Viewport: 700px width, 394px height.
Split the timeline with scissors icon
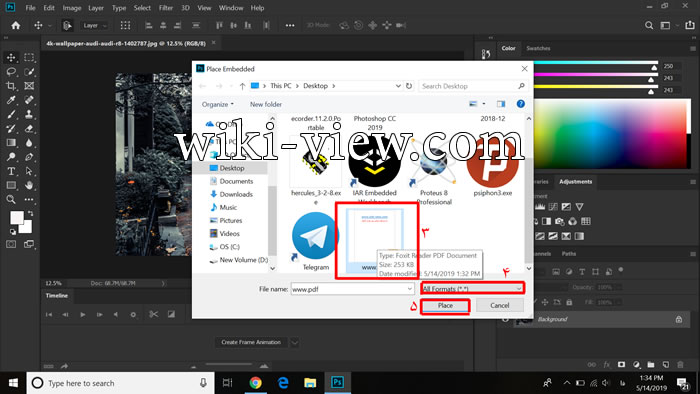(x=154, y=315)
